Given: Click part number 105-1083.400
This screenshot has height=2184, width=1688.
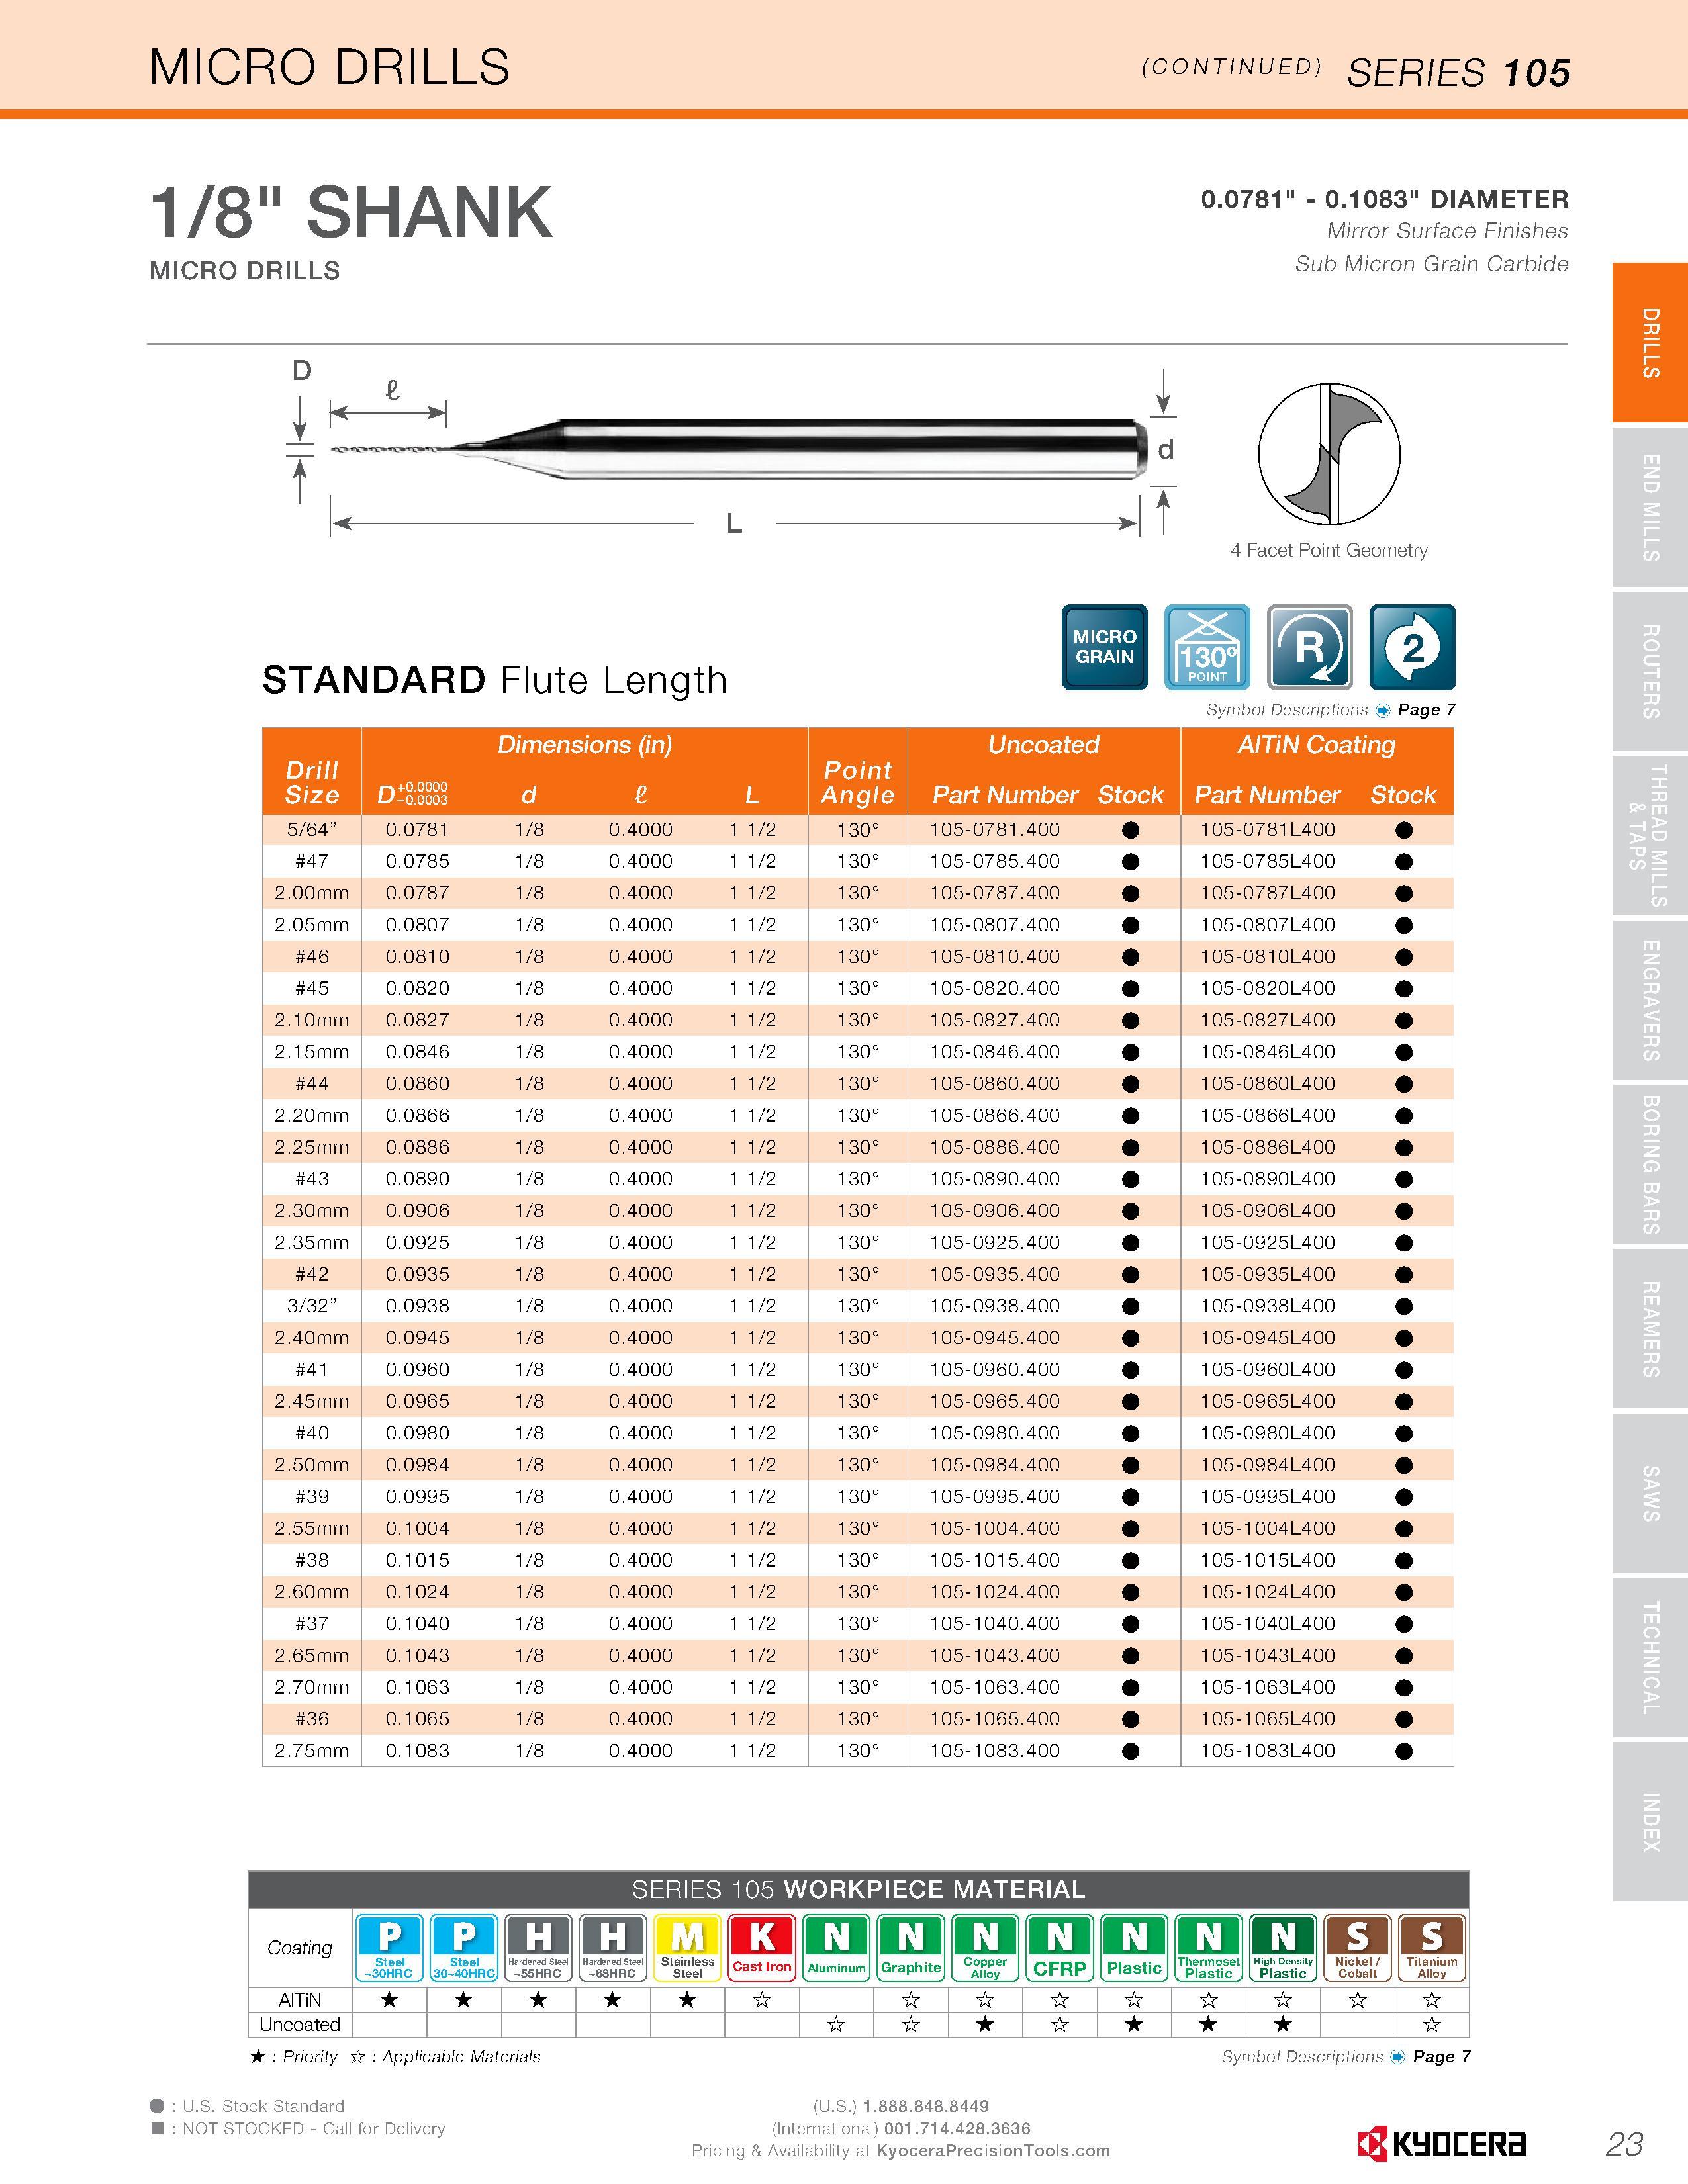Looking at the screenshot, I should pyautogui.click(x=995, y=1751).
